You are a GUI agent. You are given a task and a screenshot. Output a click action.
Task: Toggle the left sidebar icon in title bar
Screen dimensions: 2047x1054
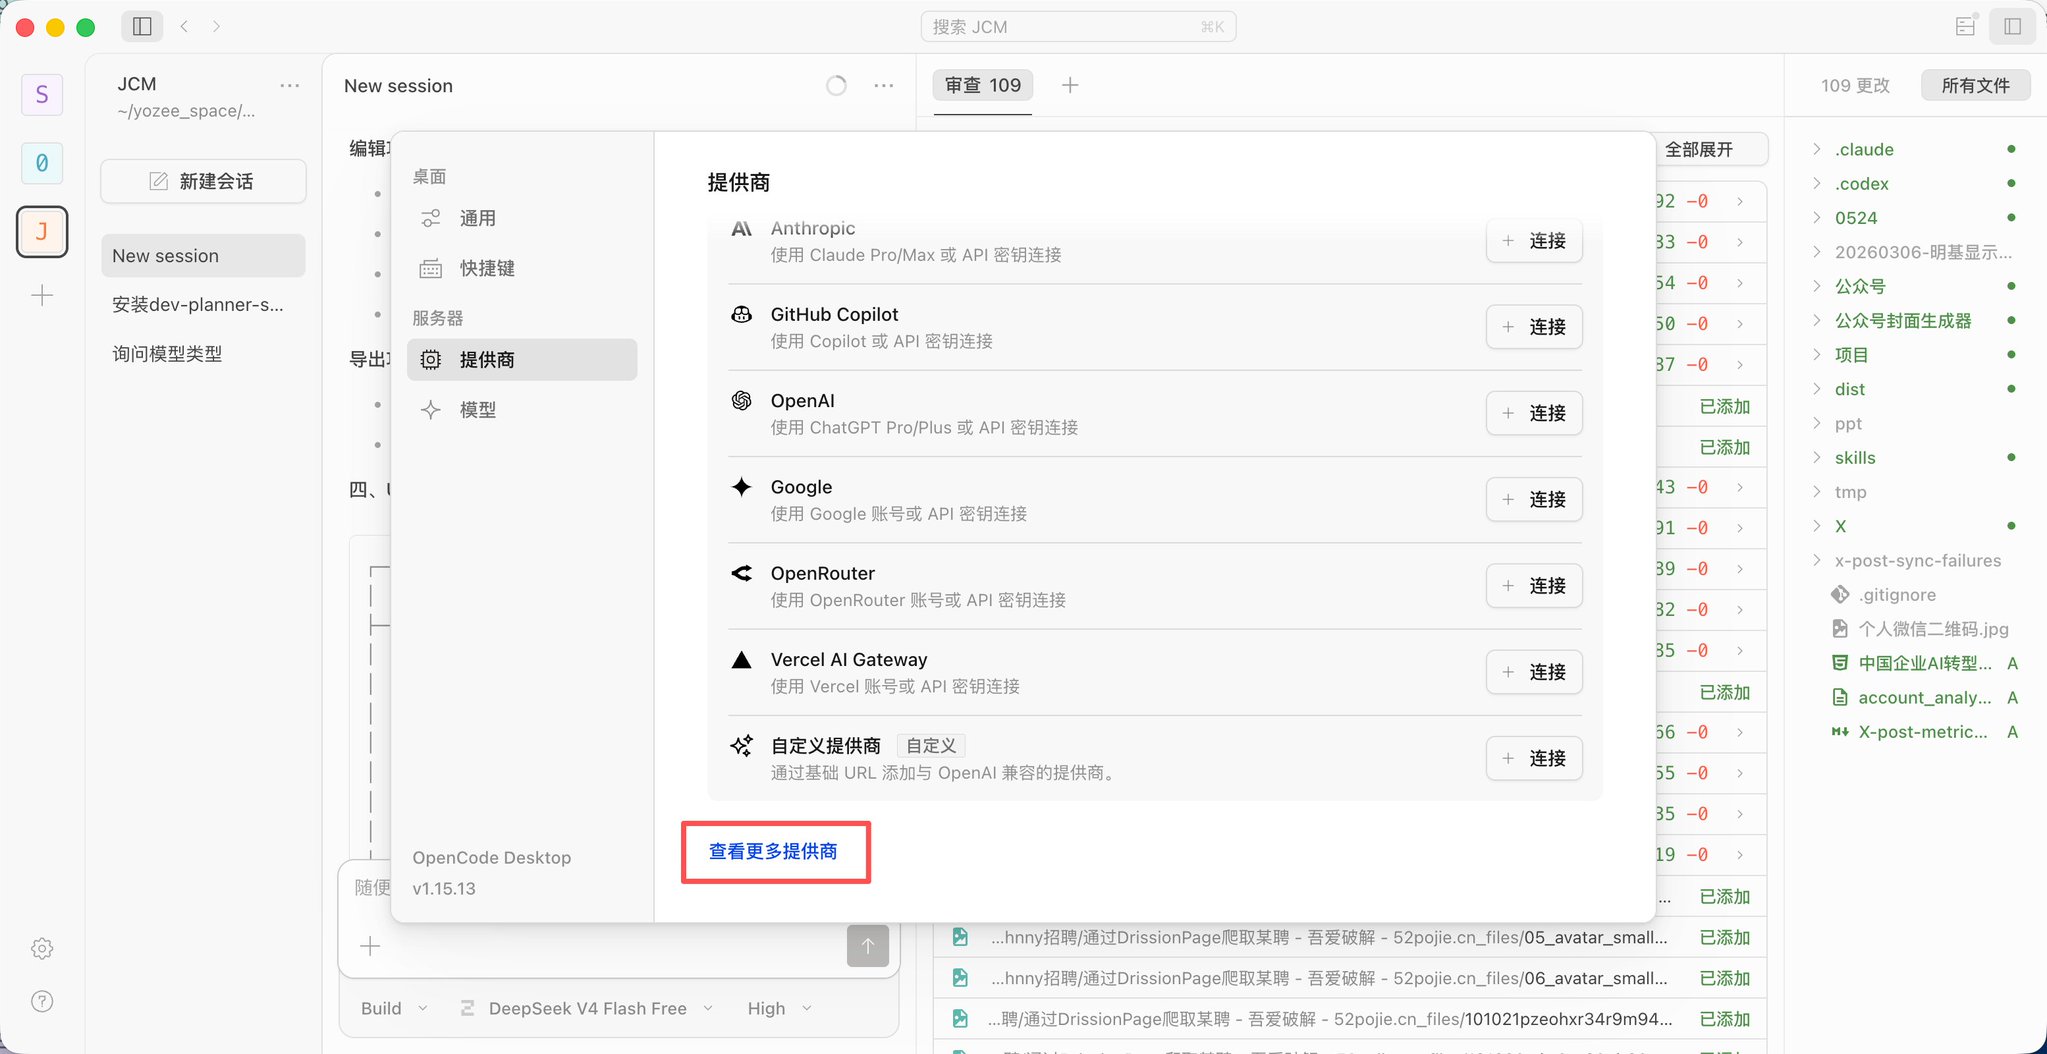click(x=142, y=27)
